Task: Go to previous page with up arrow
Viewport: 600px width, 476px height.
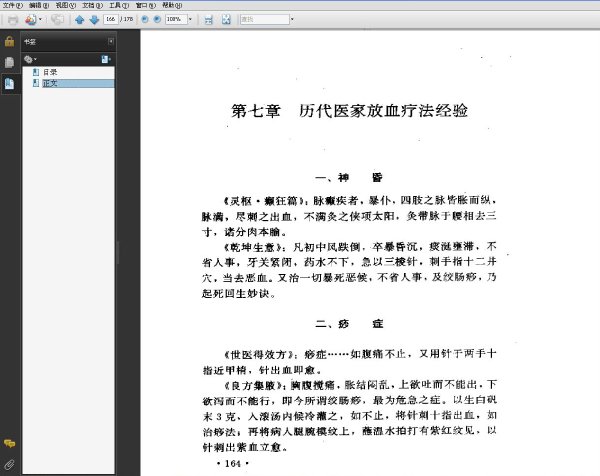Action: 80,20
